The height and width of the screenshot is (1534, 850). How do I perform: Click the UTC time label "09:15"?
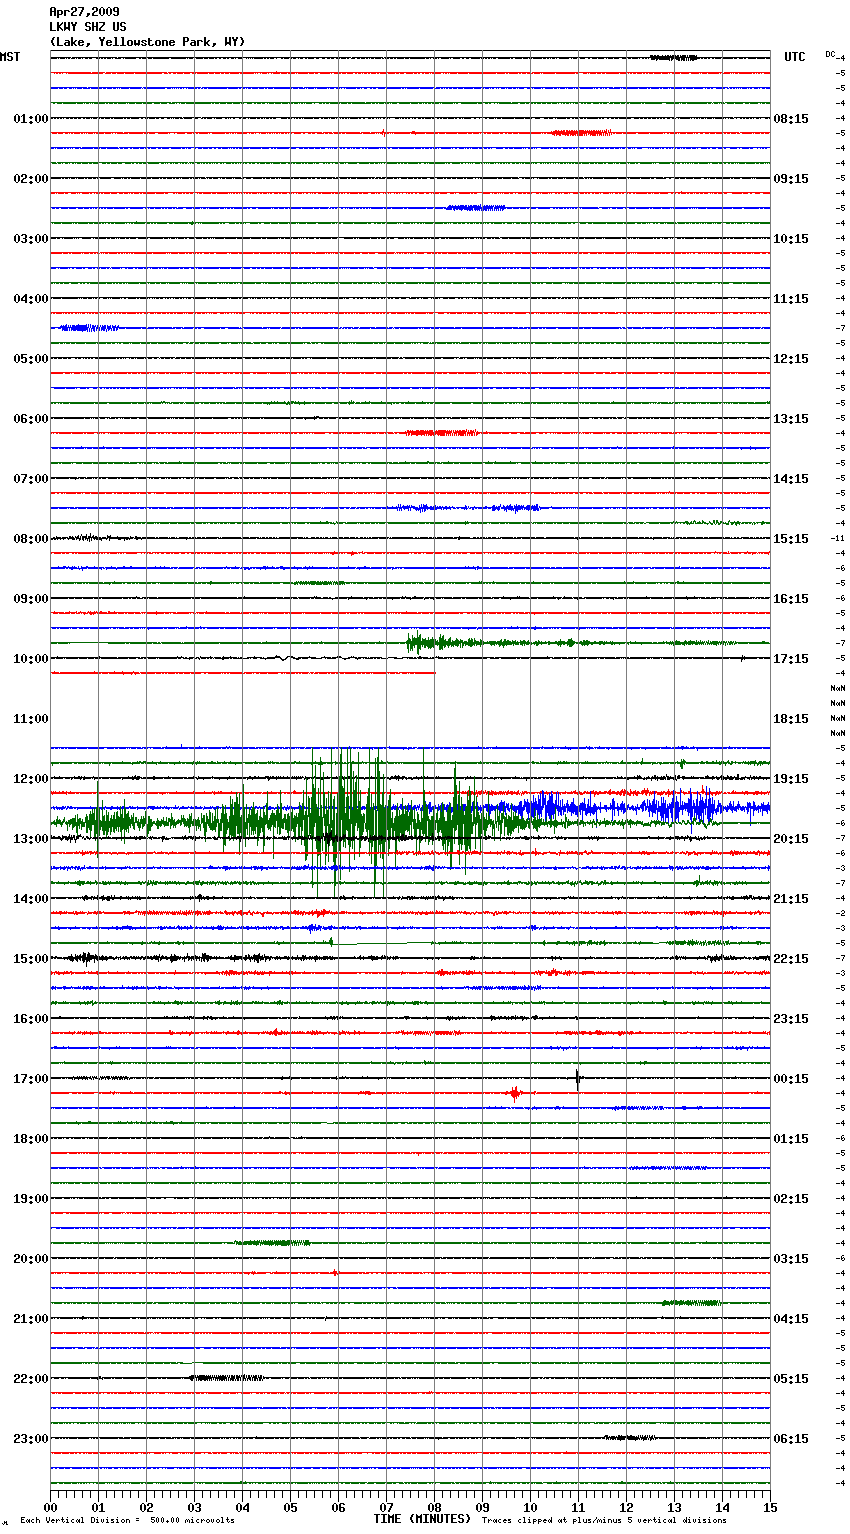(791, 179)
